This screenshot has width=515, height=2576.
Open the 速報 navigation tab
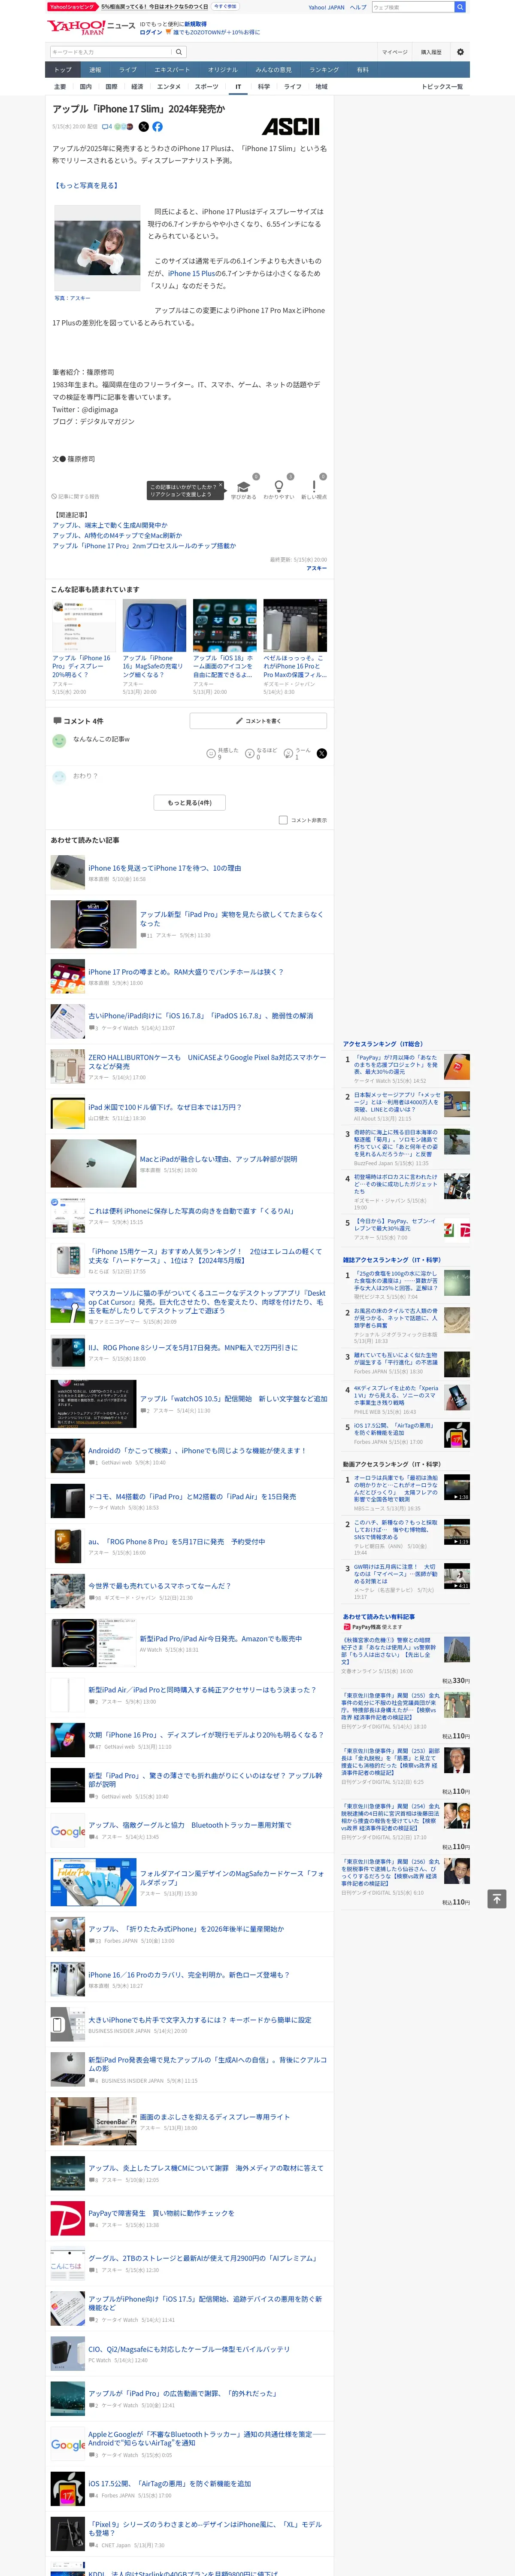pyautogui.click(x=95, y=70)
